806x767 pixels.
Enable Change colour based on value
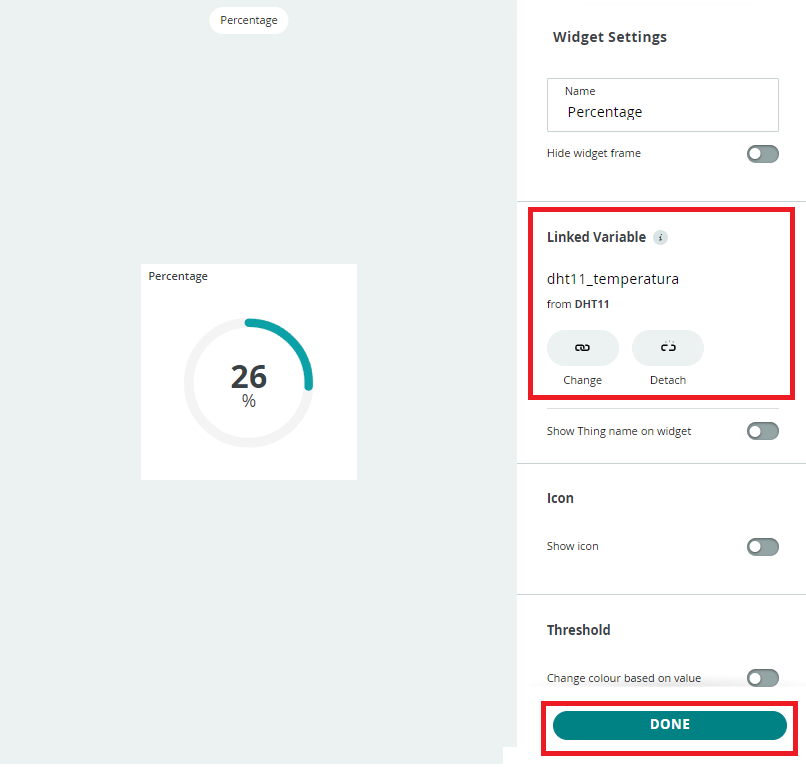[762, 678]
